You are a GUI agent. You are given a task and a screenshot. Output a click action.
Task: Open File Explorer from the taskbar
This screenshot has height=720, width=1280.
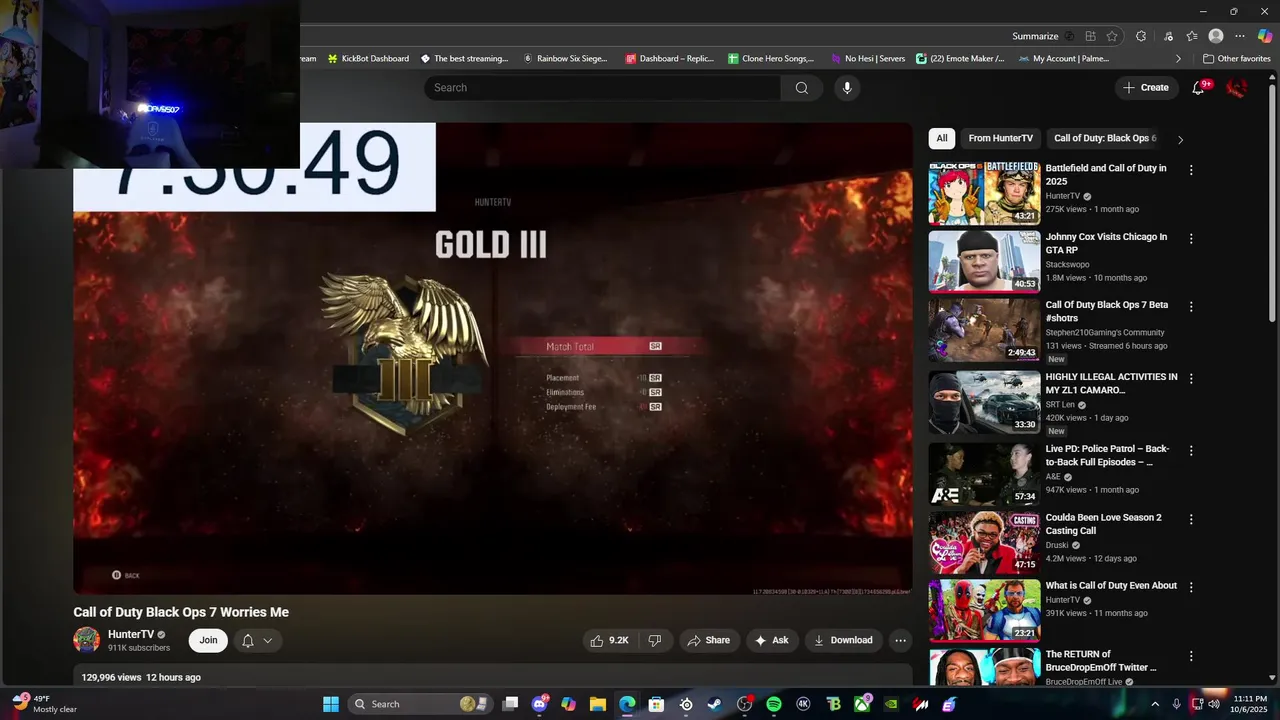pos(598,704)
